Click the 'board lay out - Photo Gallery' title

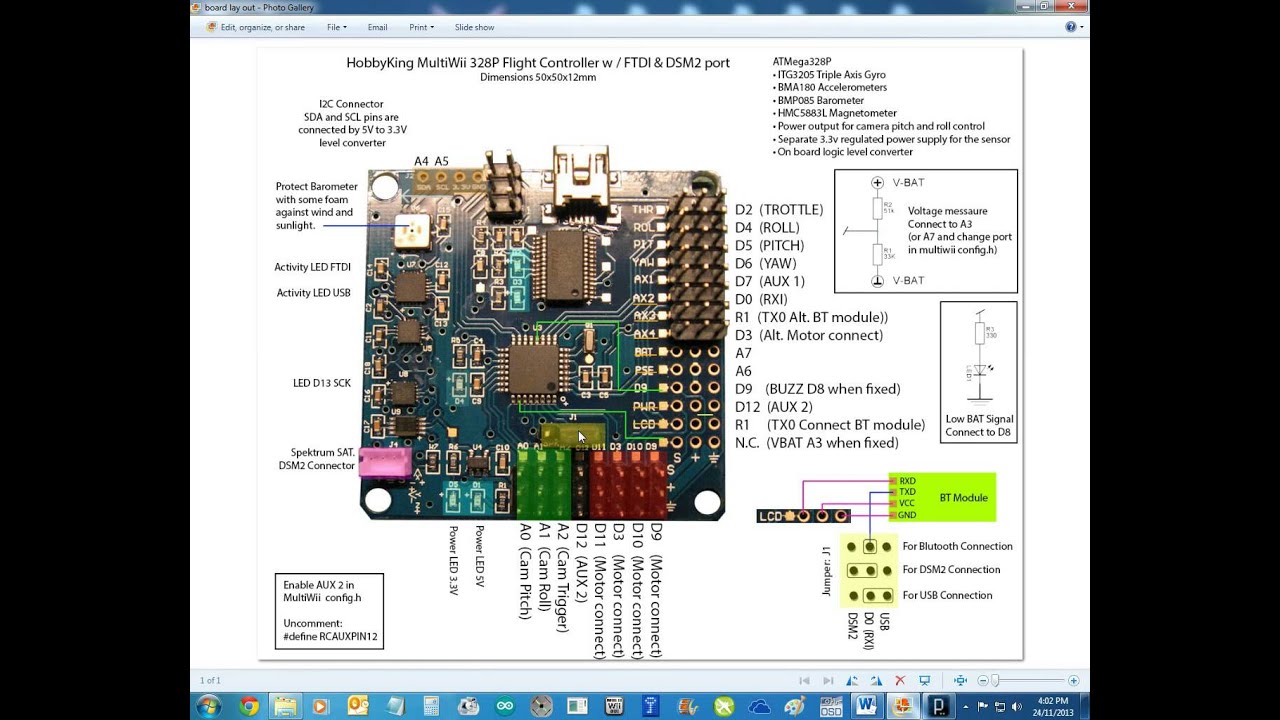pyautogui.click(x=259, y=7)
